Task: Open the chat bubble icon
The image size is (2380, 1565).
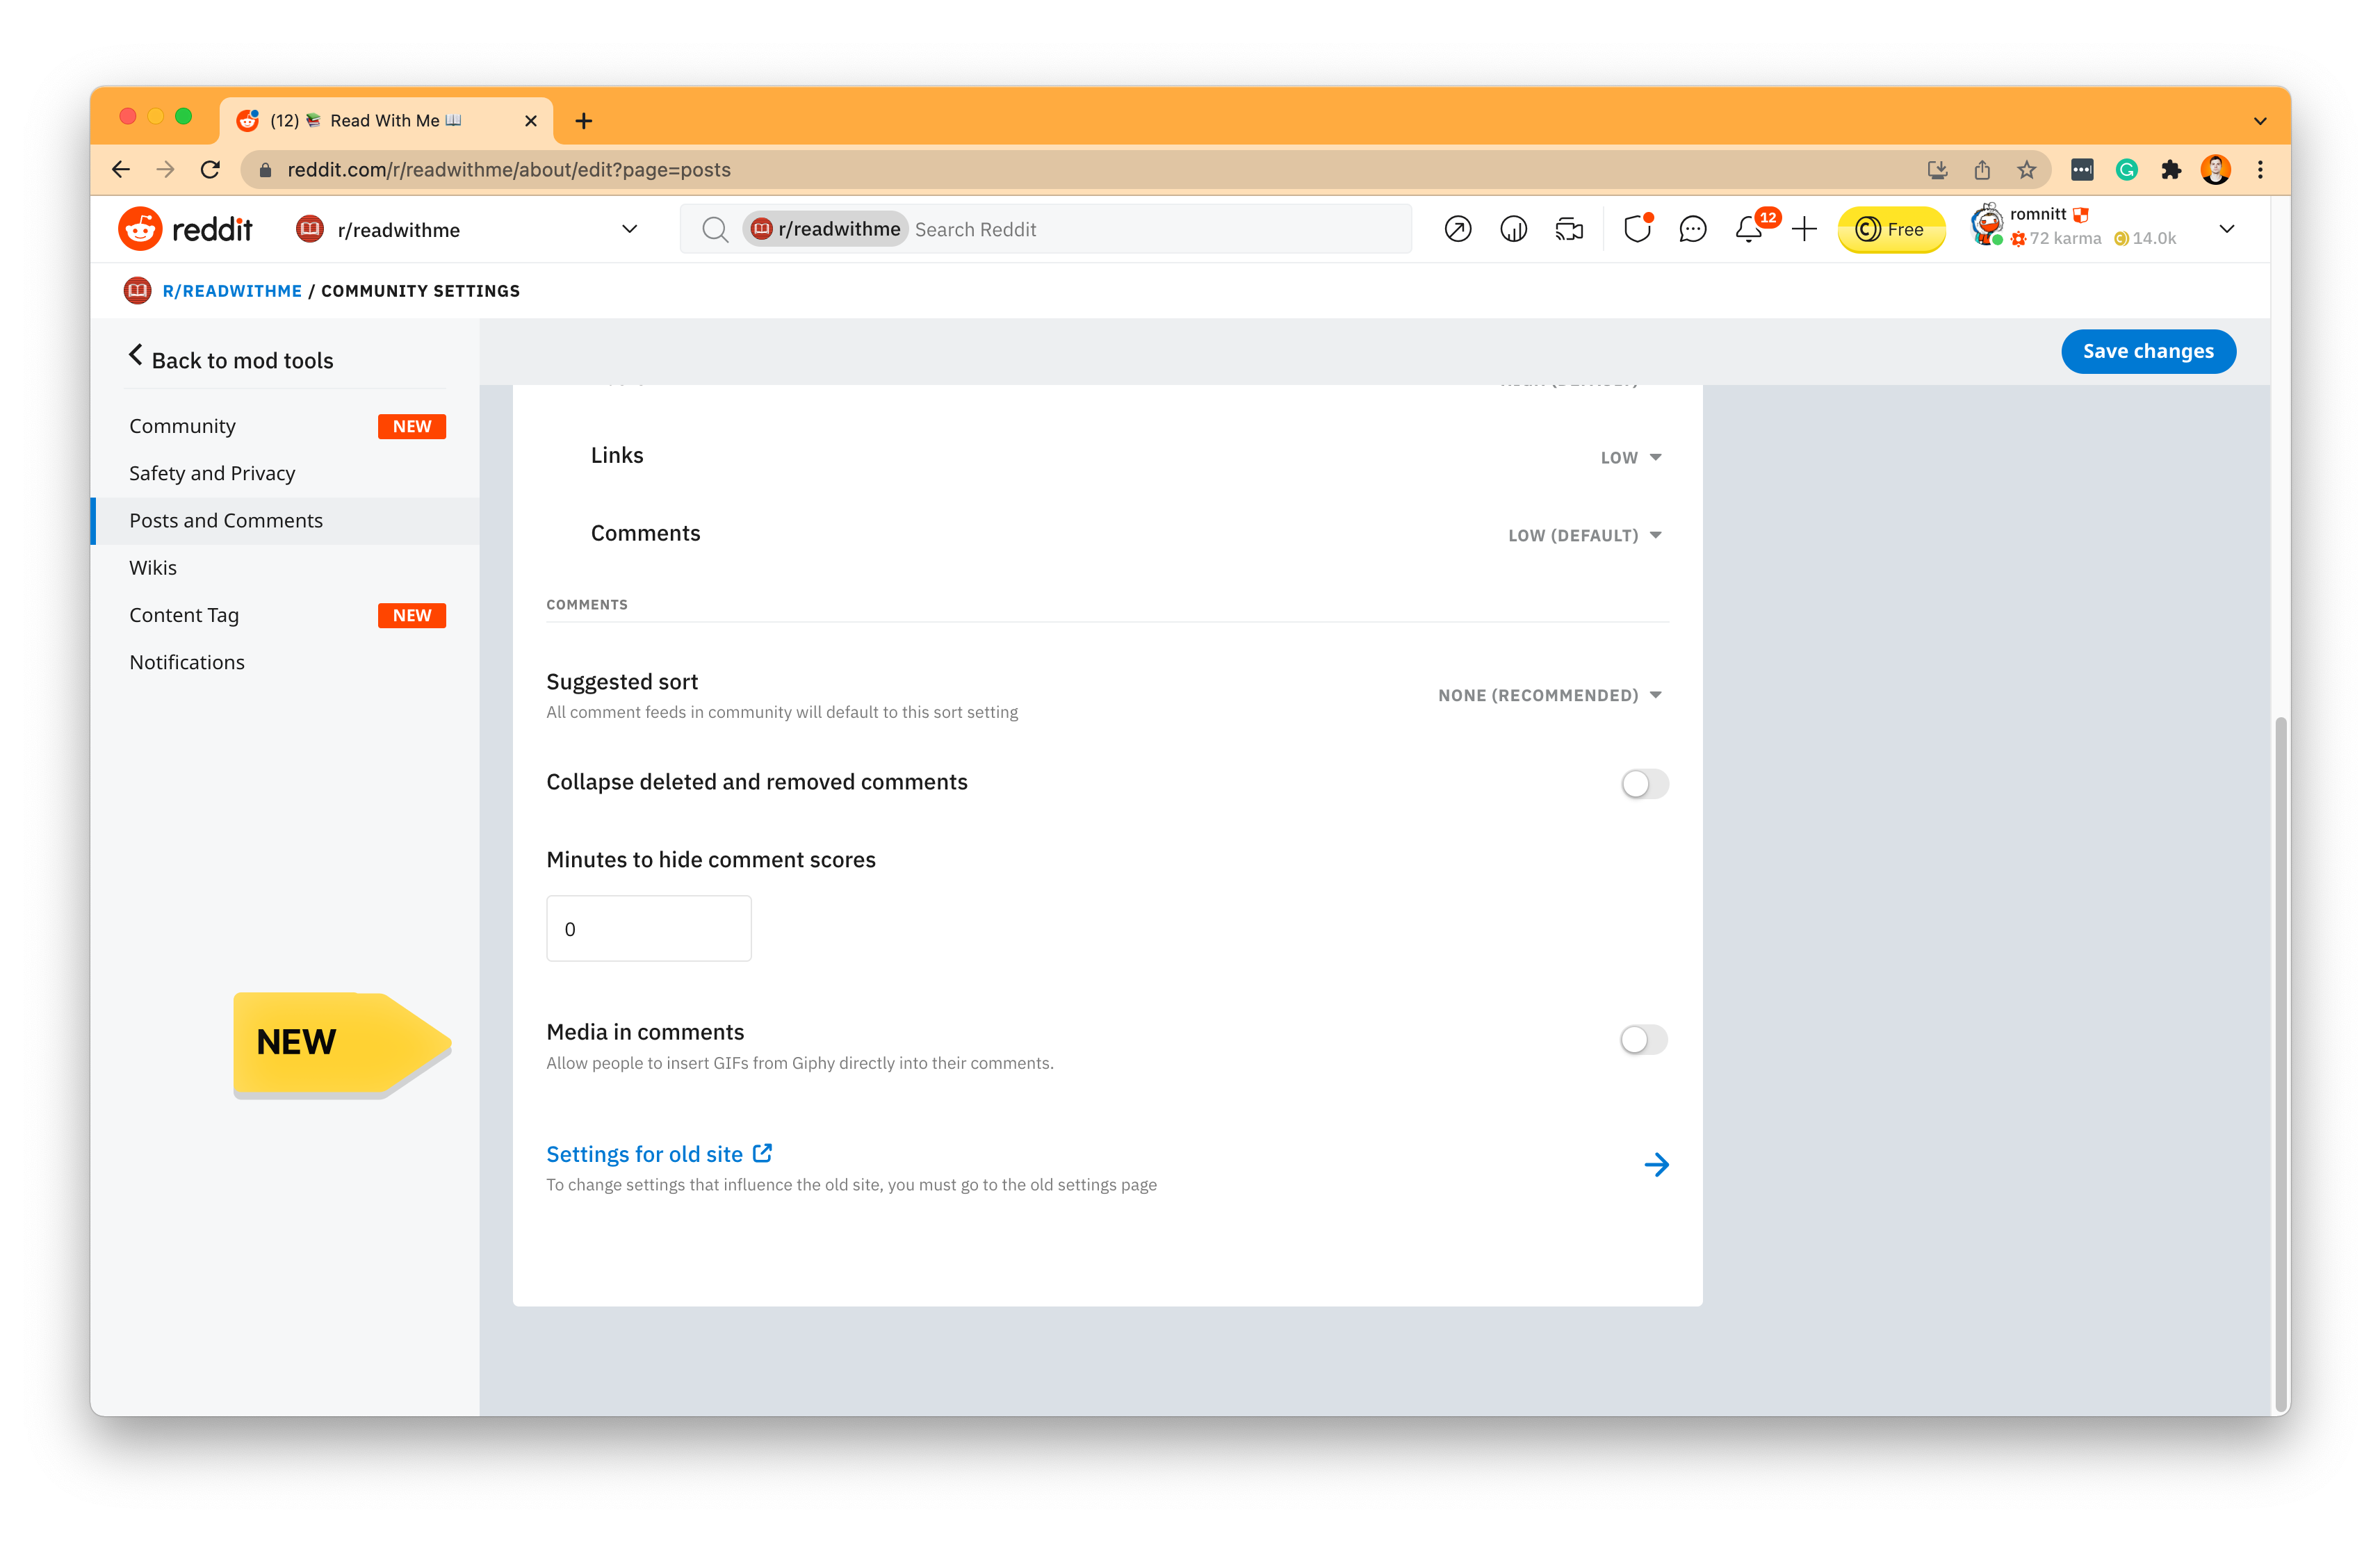Action: (x=1692, y=230)
